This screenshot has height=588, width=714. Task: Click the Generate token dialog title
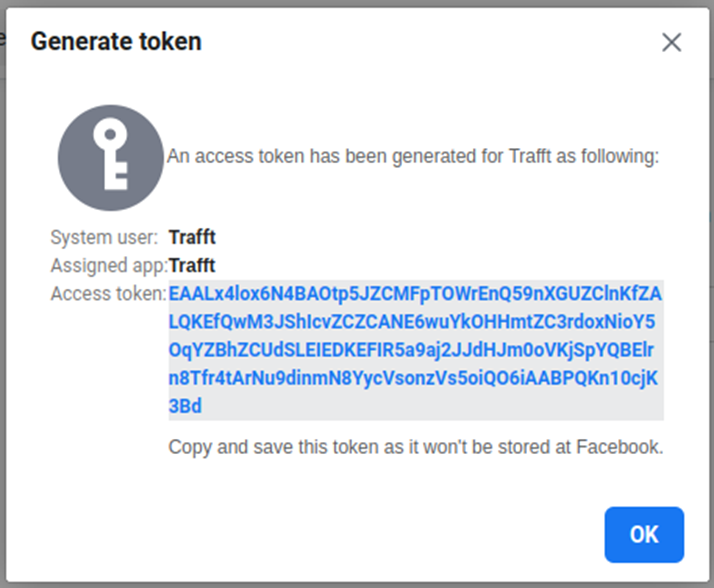116,42
